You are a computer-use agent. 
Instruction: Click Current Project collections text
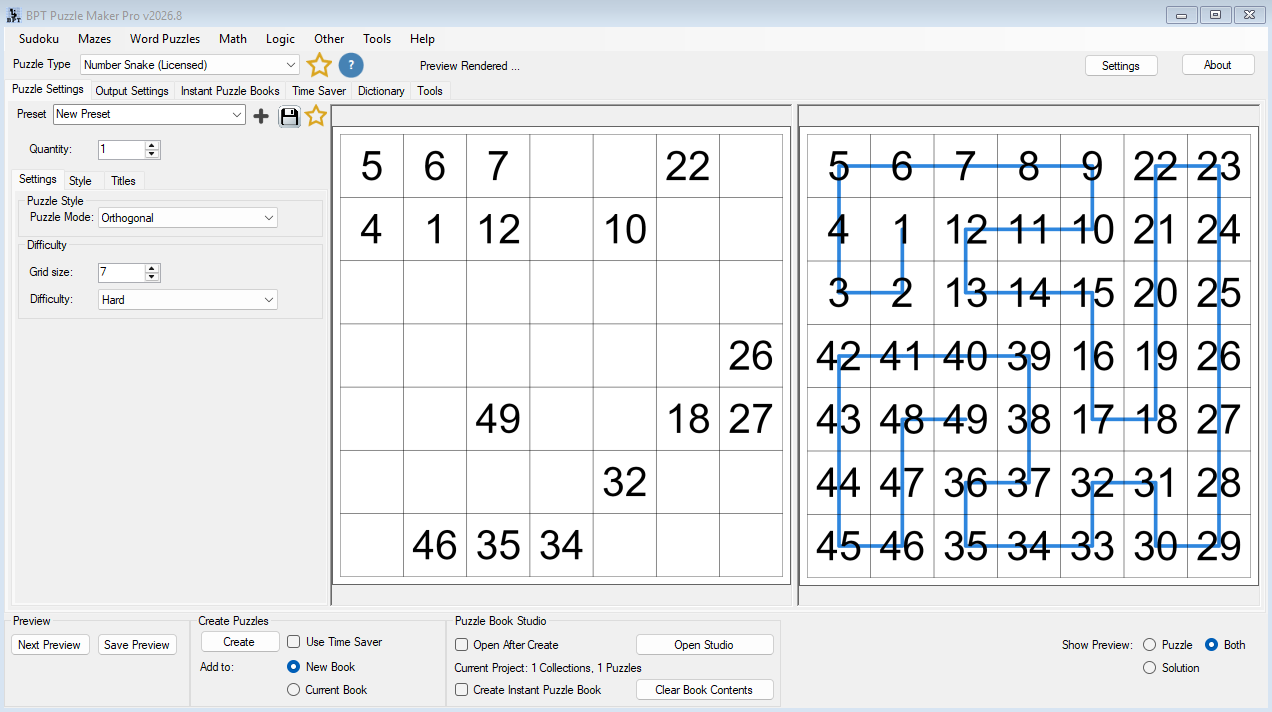548,668
